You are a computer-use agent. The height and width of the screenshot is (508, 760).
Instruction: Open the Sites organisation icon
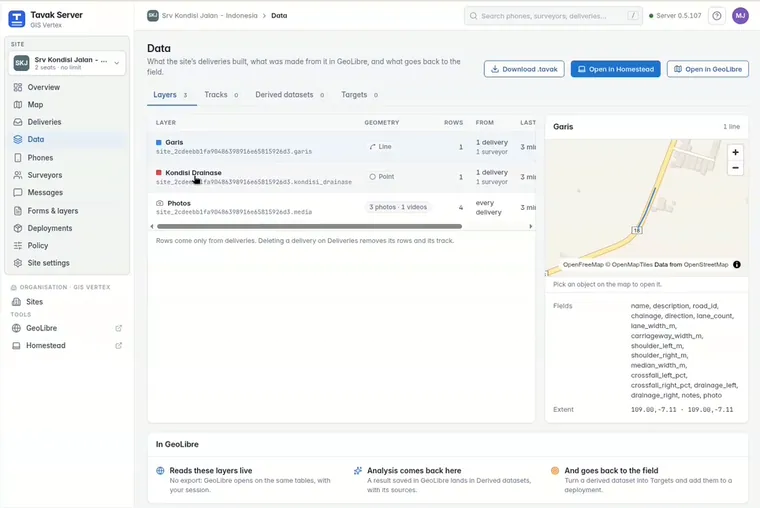coord(16,302)
